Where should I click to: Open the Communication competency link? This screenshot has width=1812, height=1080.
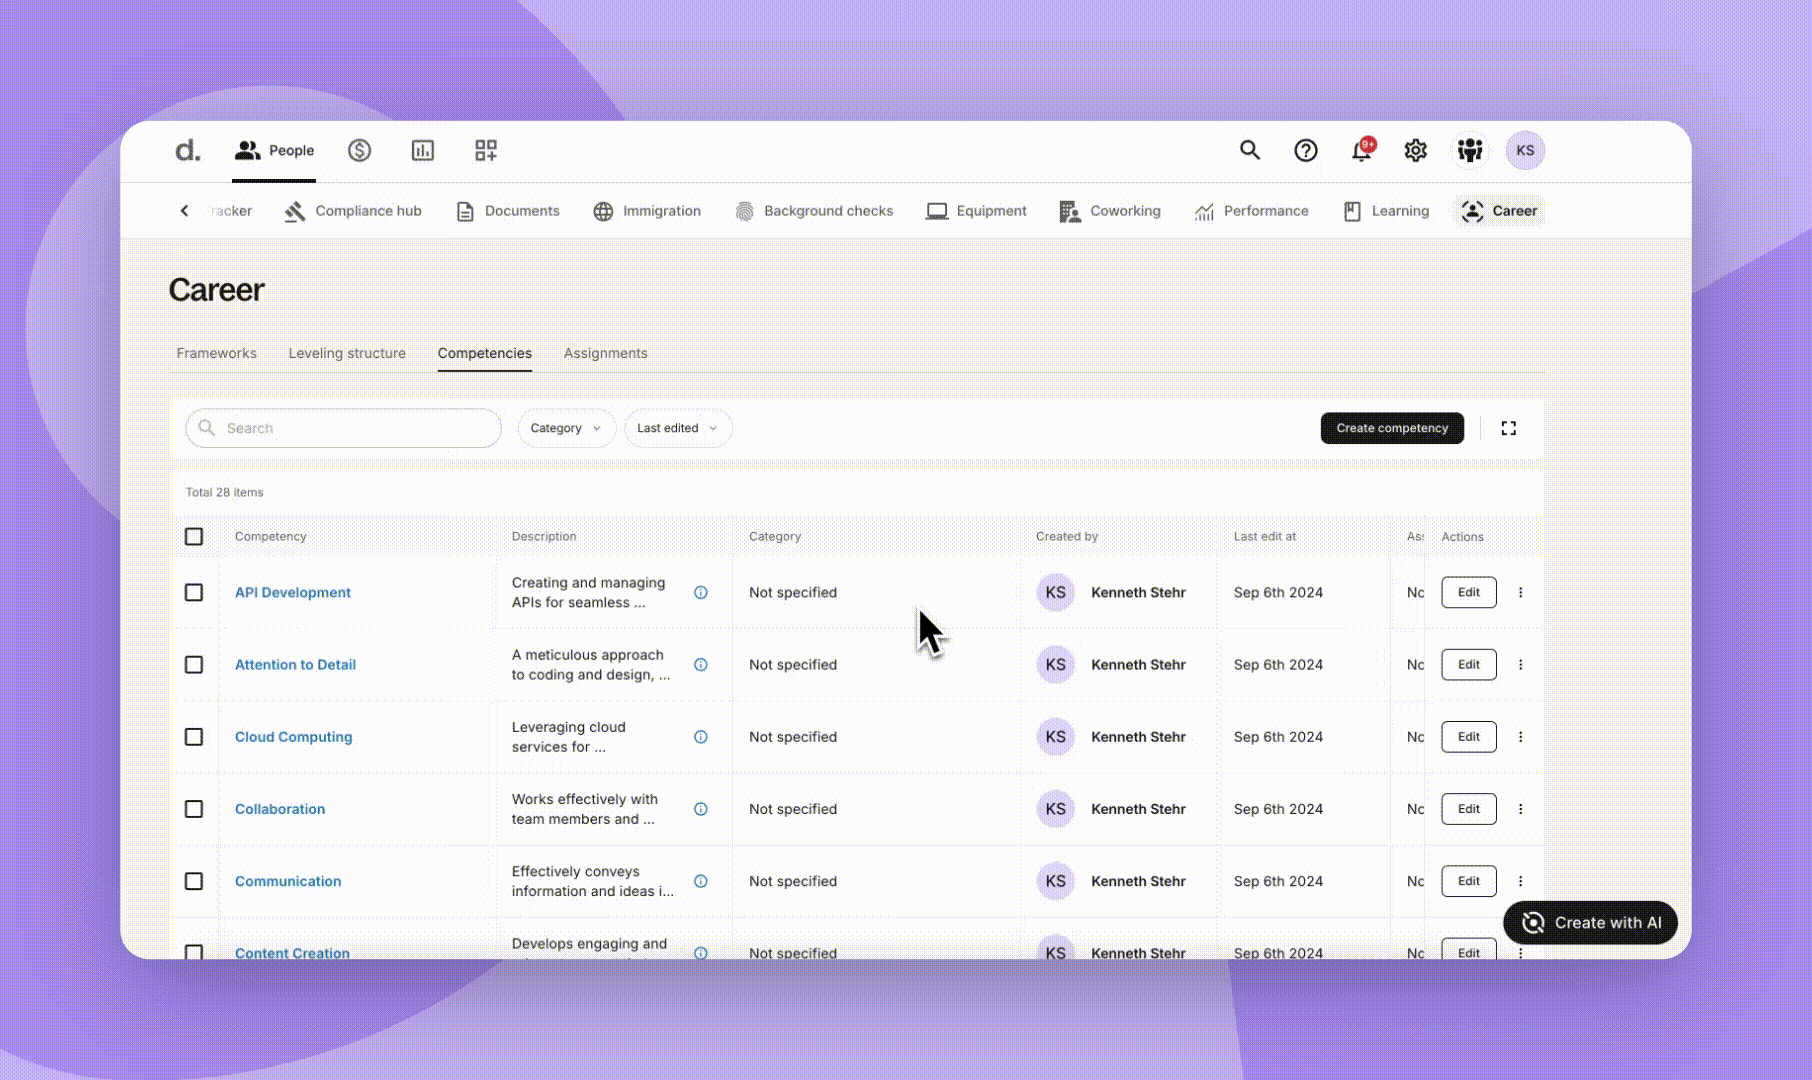coord(288,881)
